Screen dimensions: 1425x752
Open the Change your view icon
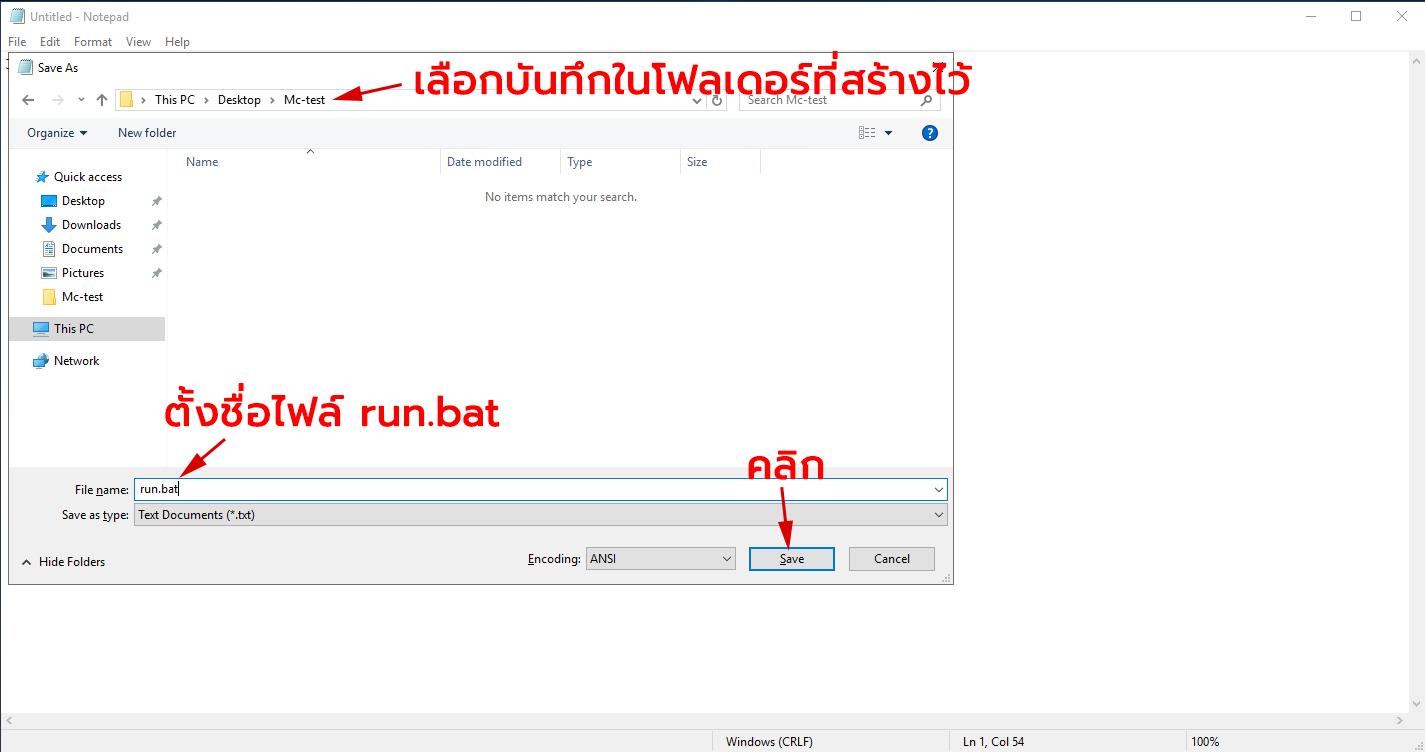(x=866, y=132)
